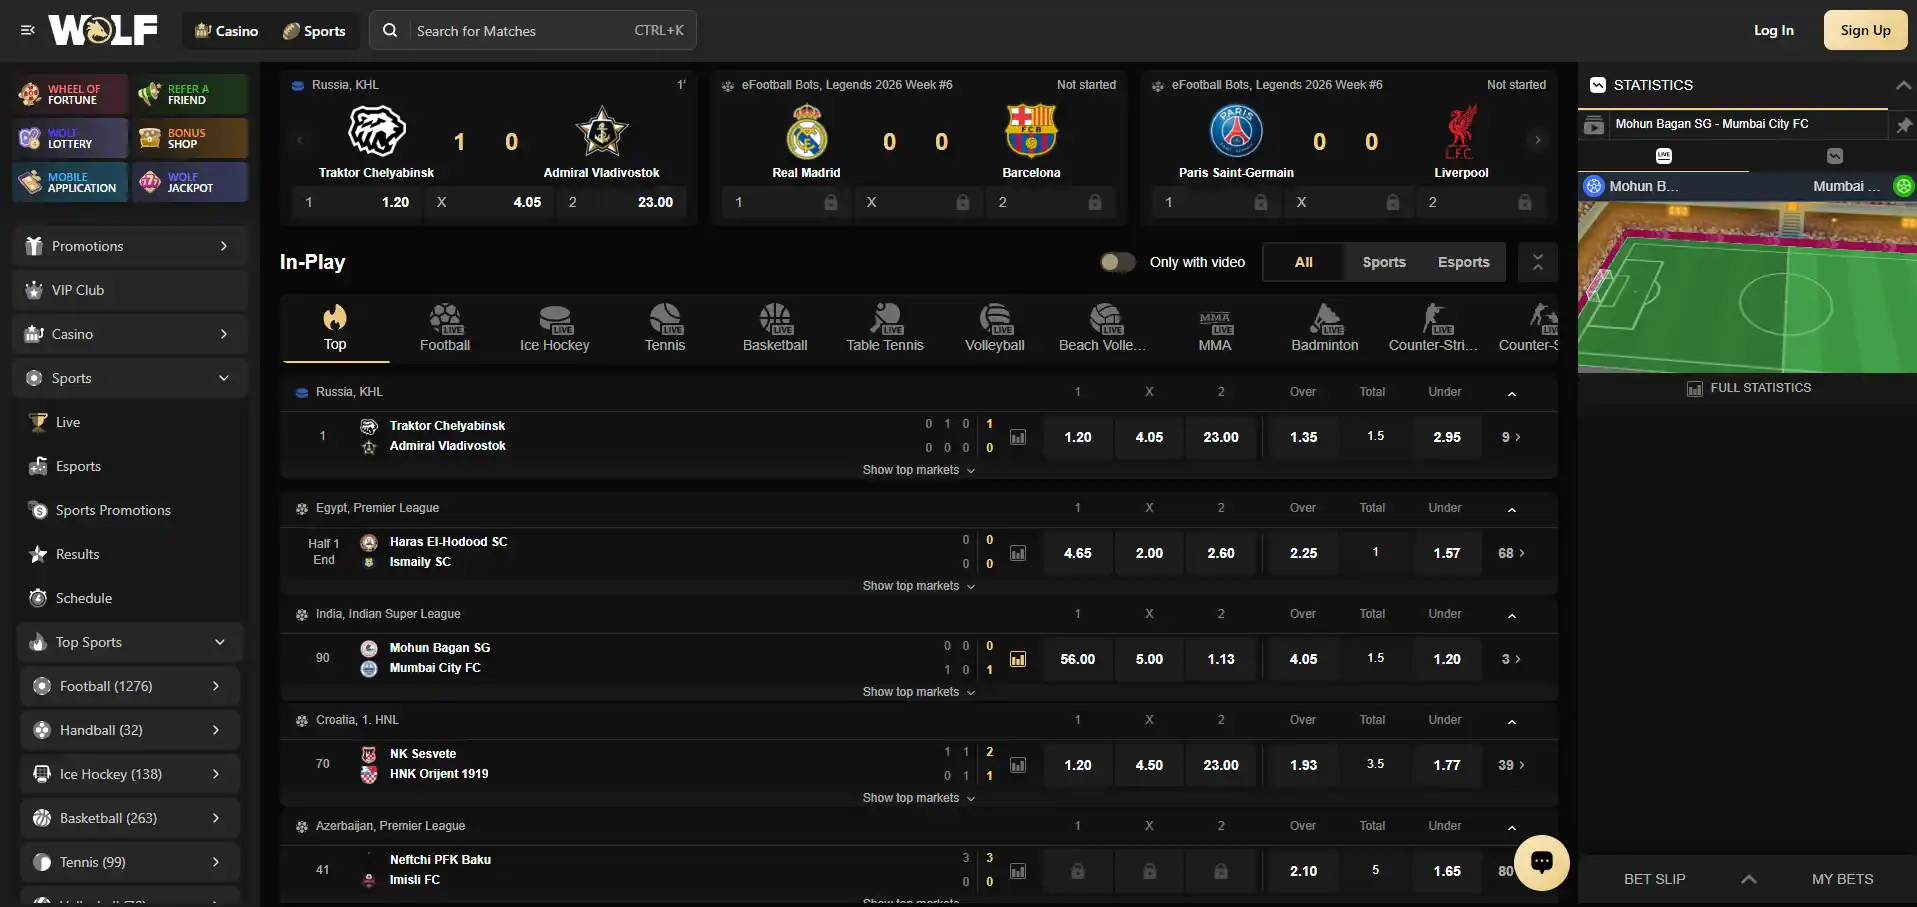Image resolution: width=1917 pixels, height=907 pixels.
Task: Click the football pitch live tracker
Action: (x=1747, y=287)
